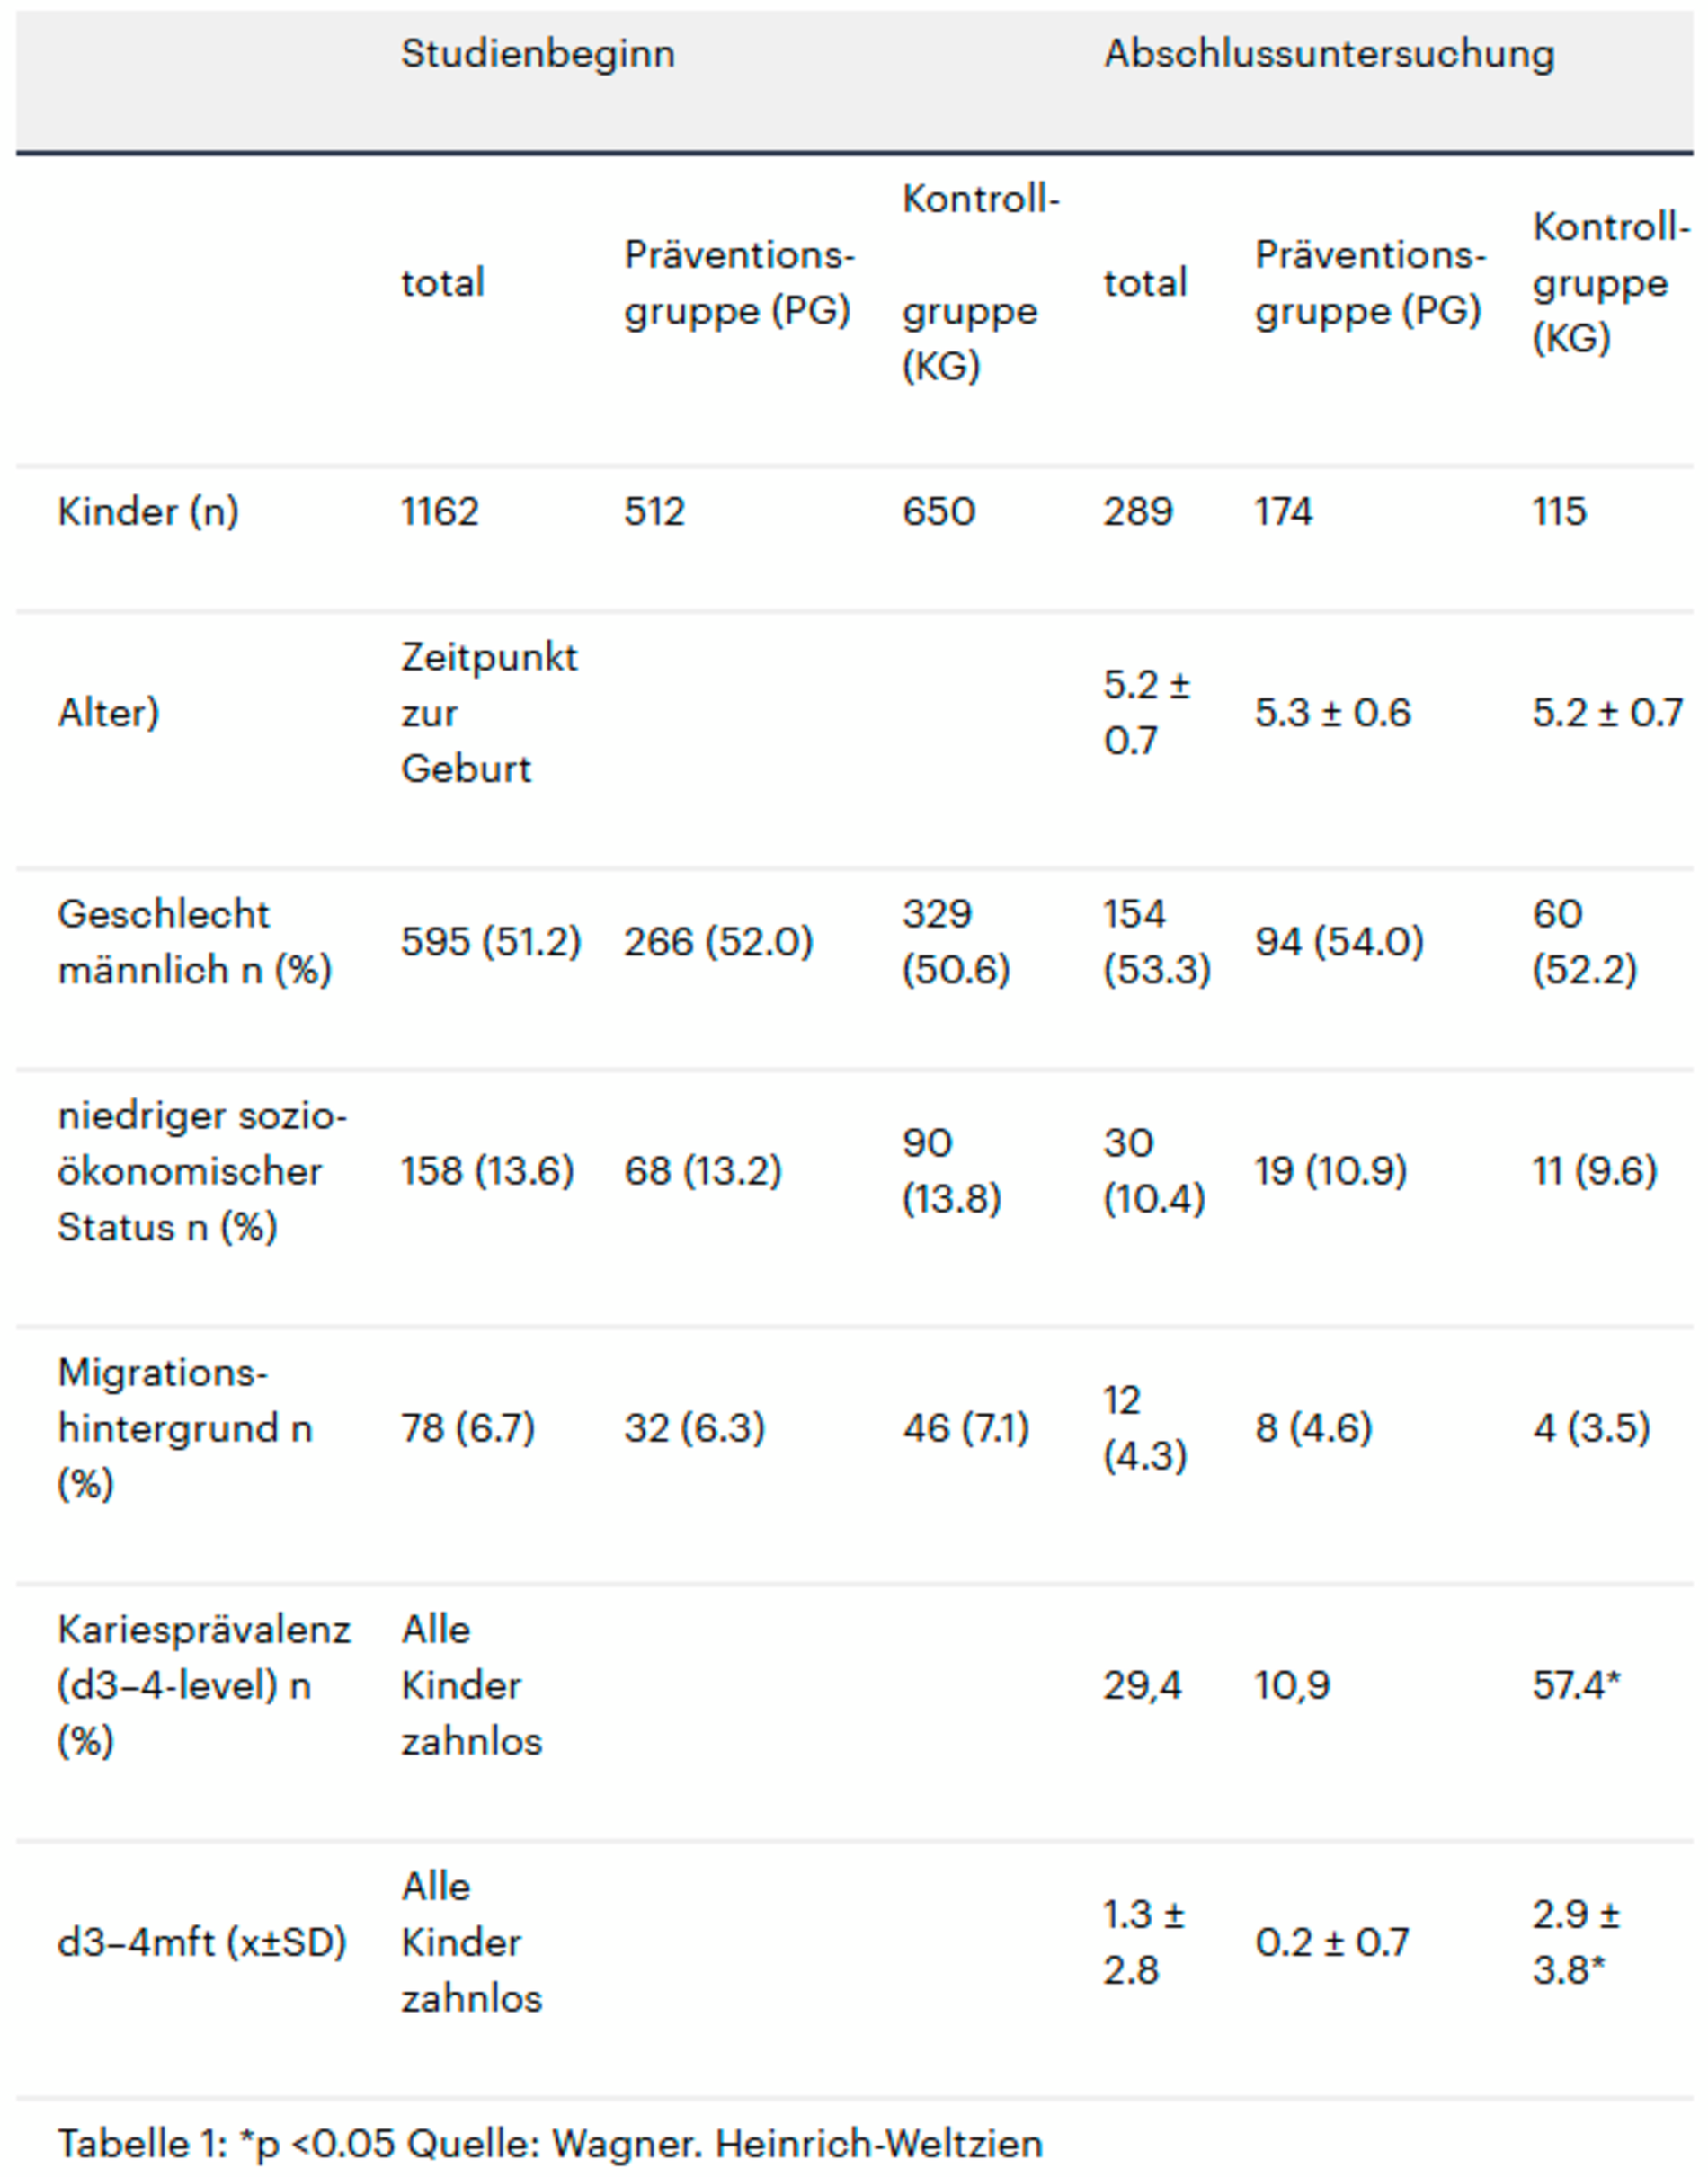Click the Studienbeginn column header
Viewport: 1708px width, 2177px height.
(537, 54)
